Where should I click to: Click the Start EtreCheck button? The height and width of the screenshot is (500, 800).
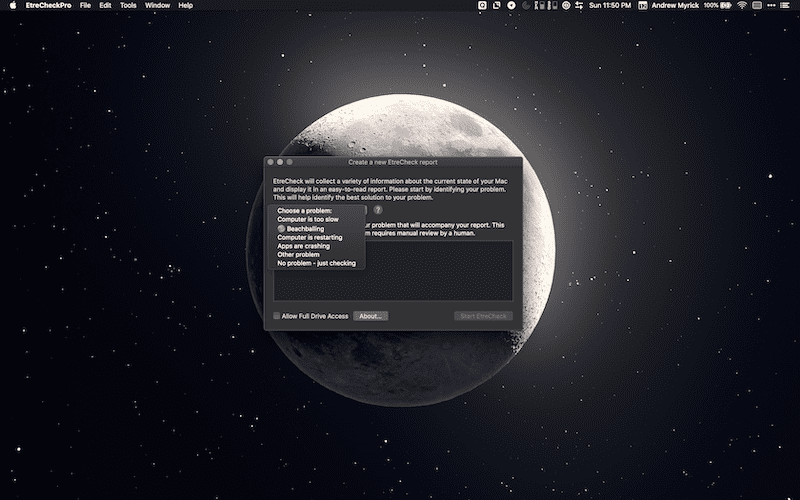[x=483, y=316]
